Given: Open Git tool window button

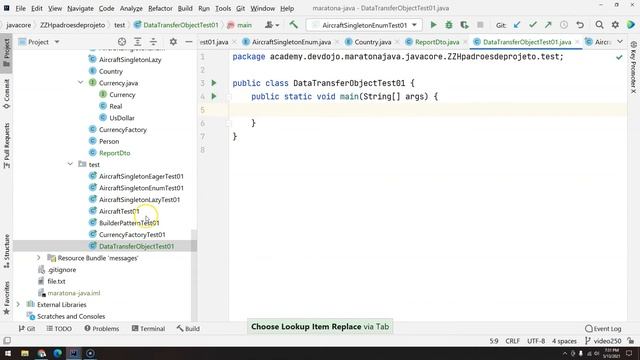Looking at the screenshot, I should click(27, 329).
